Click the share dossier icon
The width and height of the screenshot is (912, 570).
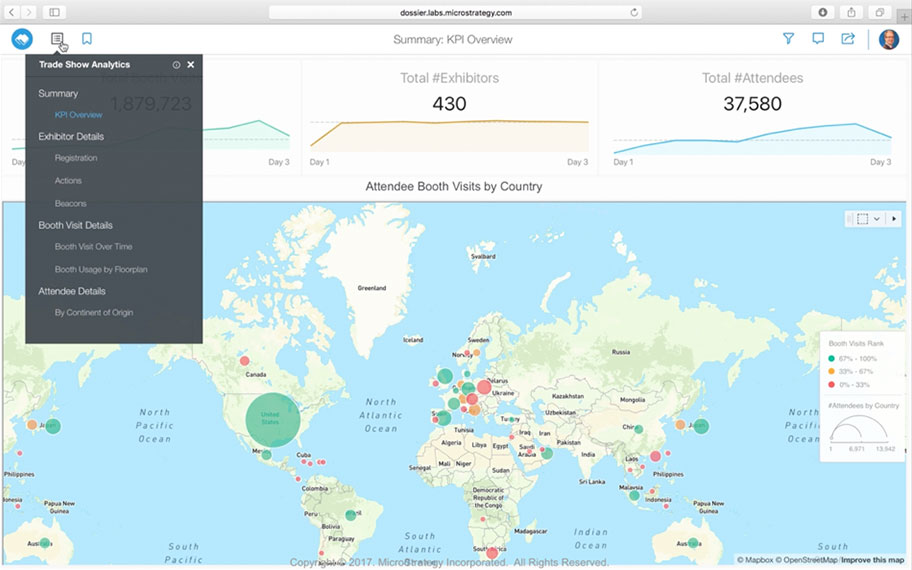pyautogui.click(x=848, y=39)
